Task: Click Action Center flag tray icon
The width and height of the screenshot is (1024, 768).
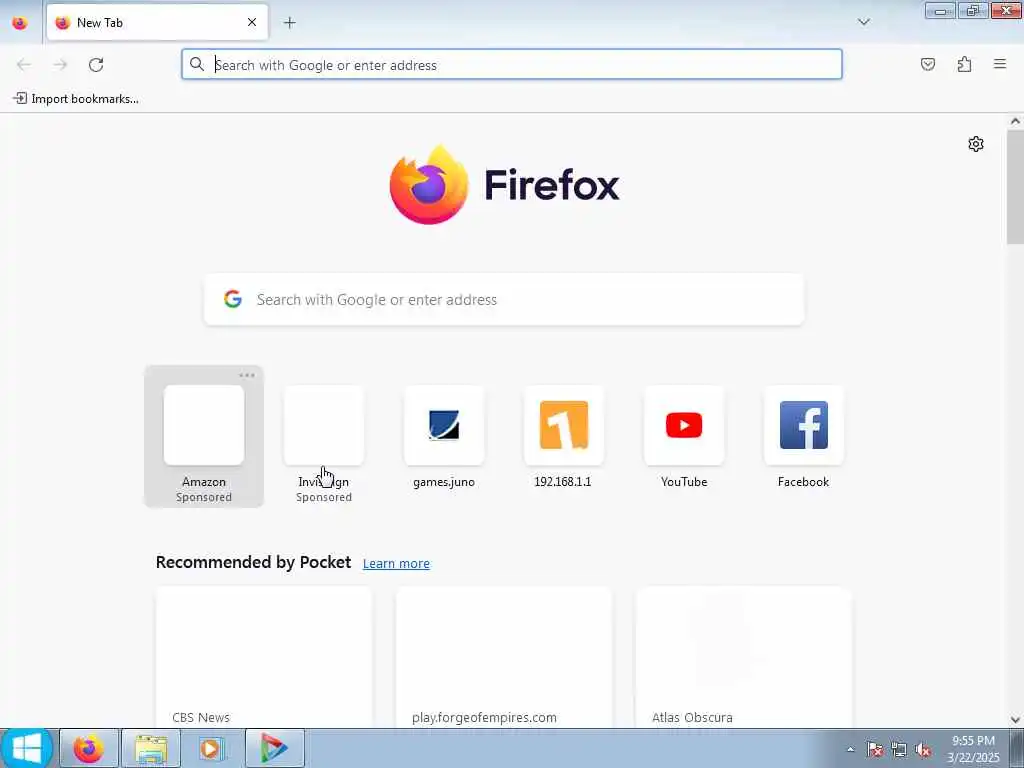Action: tap(874, 749)
